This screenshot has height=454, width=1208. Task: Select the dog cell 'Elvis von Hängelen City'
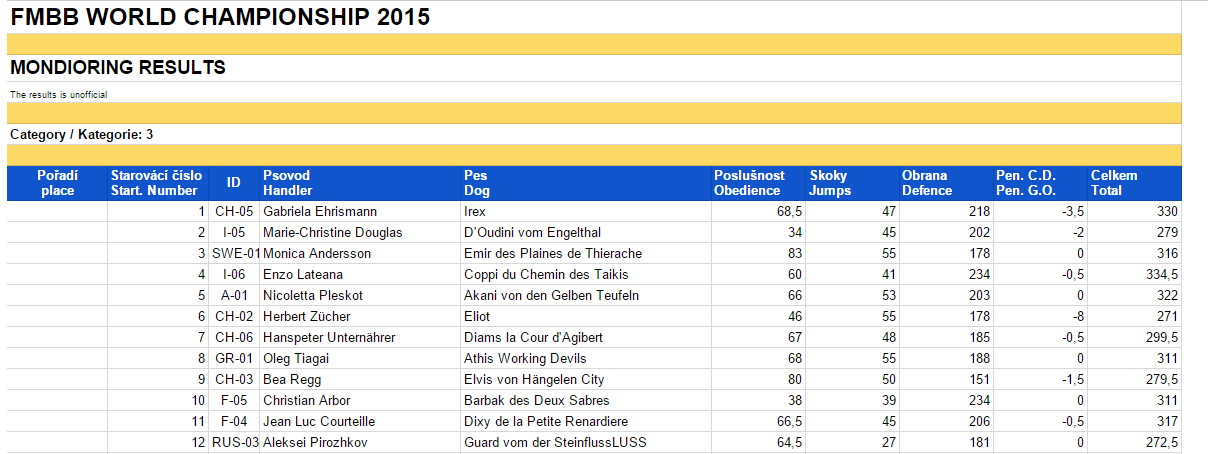click(534, 380)
